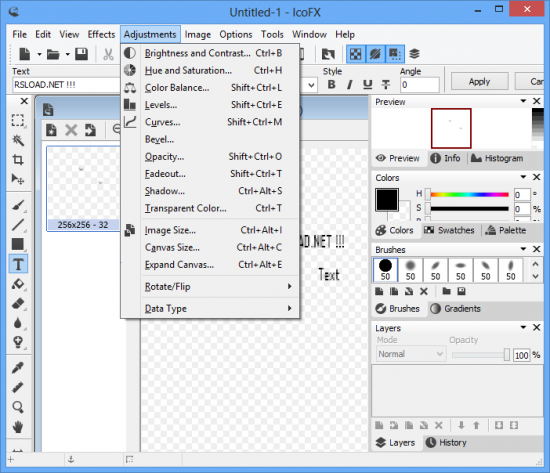Click the black foreground color swatch
This screenshot has width=550, height=473.
(387, 200)
